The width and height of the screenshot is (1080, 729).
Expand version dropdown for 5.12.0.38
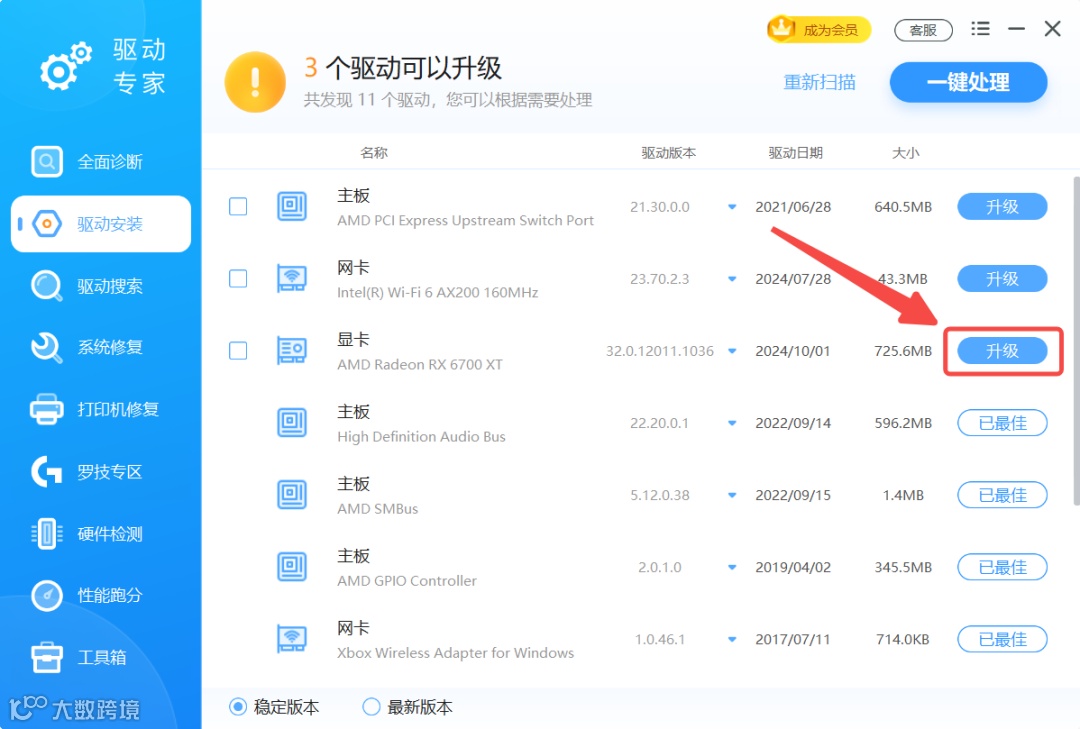click(732, 495)
